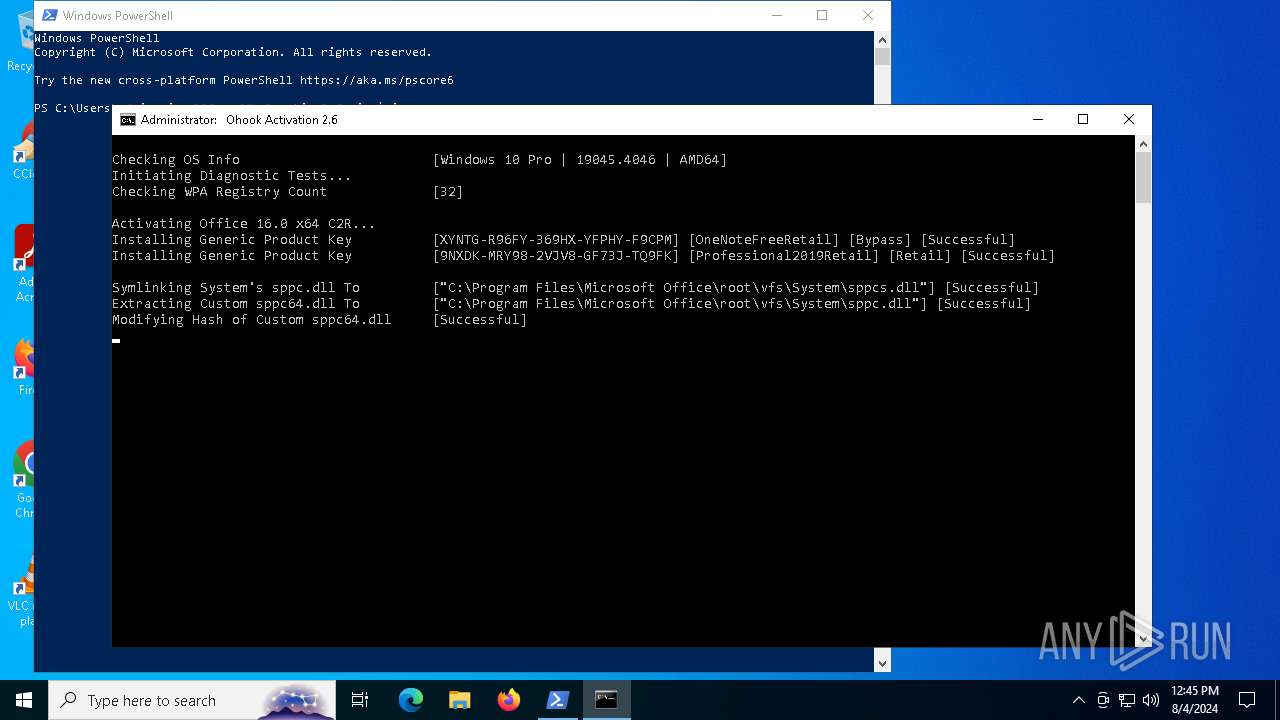The width and height of the screenshot is (1280, 720).
Task: Click the Task View taskbar icon
Action: click(x=360, y=700)
